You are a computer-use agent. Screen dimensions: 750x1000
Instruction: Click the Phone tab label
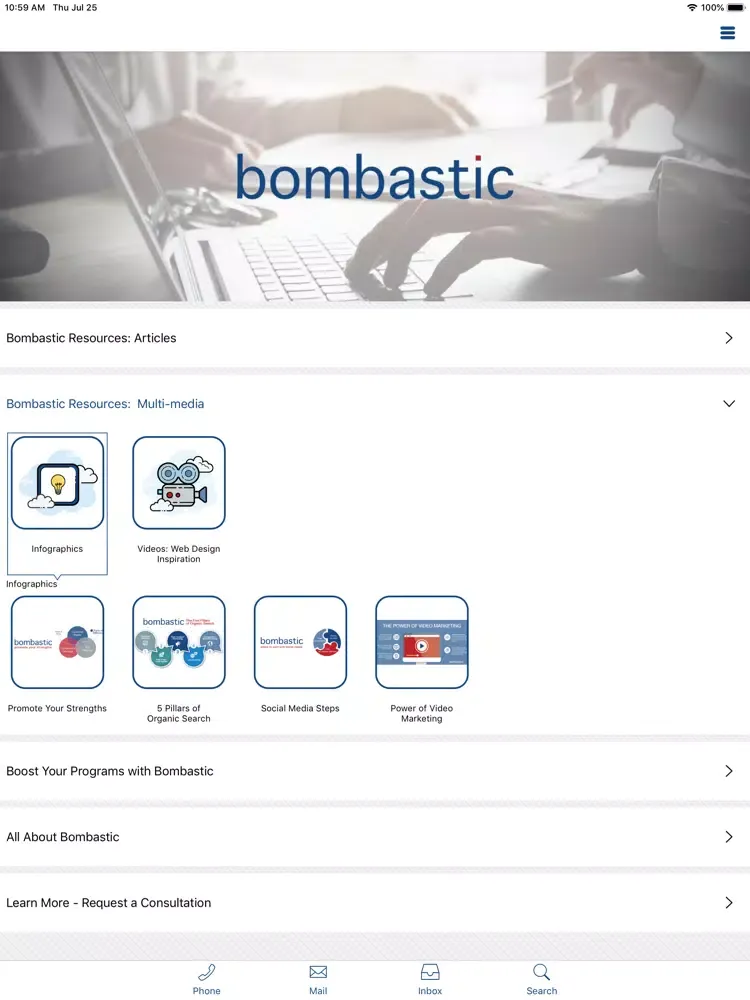coord(207,990)
